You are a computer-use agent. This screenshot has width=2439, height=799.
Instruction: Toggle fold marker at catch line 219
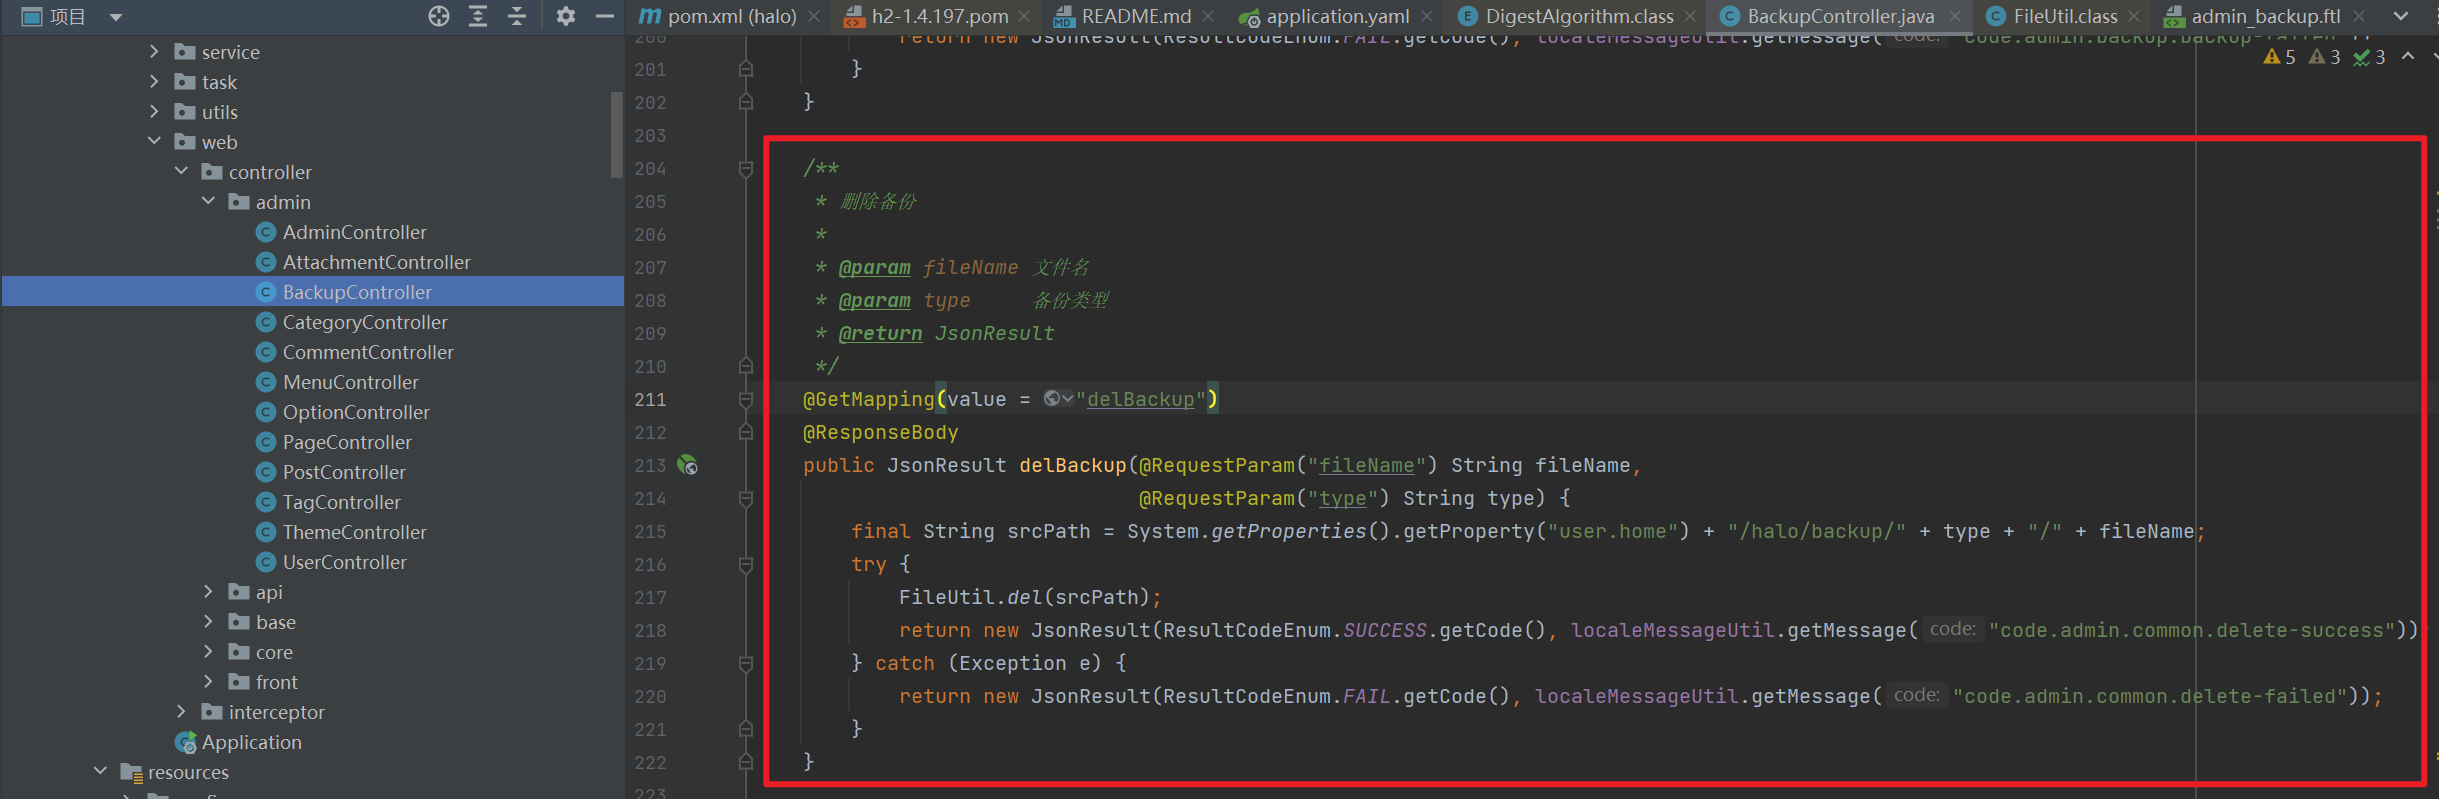pos(746,664)
